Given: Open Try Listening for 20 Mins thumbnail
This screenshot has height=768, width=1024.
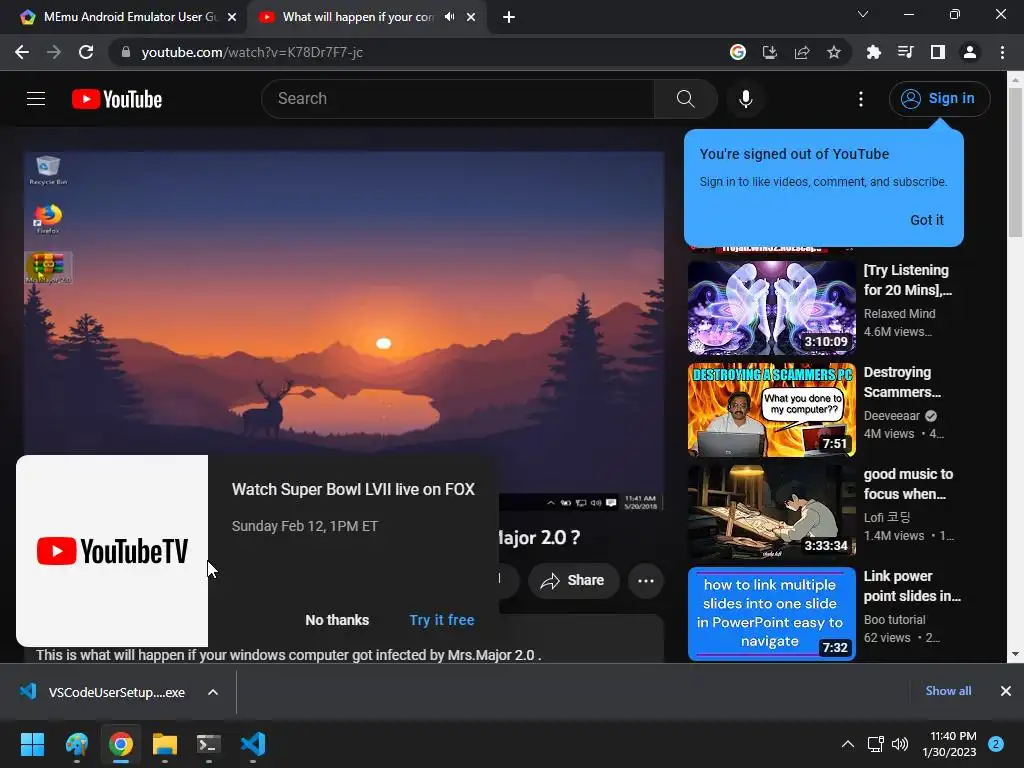Looking at the screenshot, I should tap(771, 308).
